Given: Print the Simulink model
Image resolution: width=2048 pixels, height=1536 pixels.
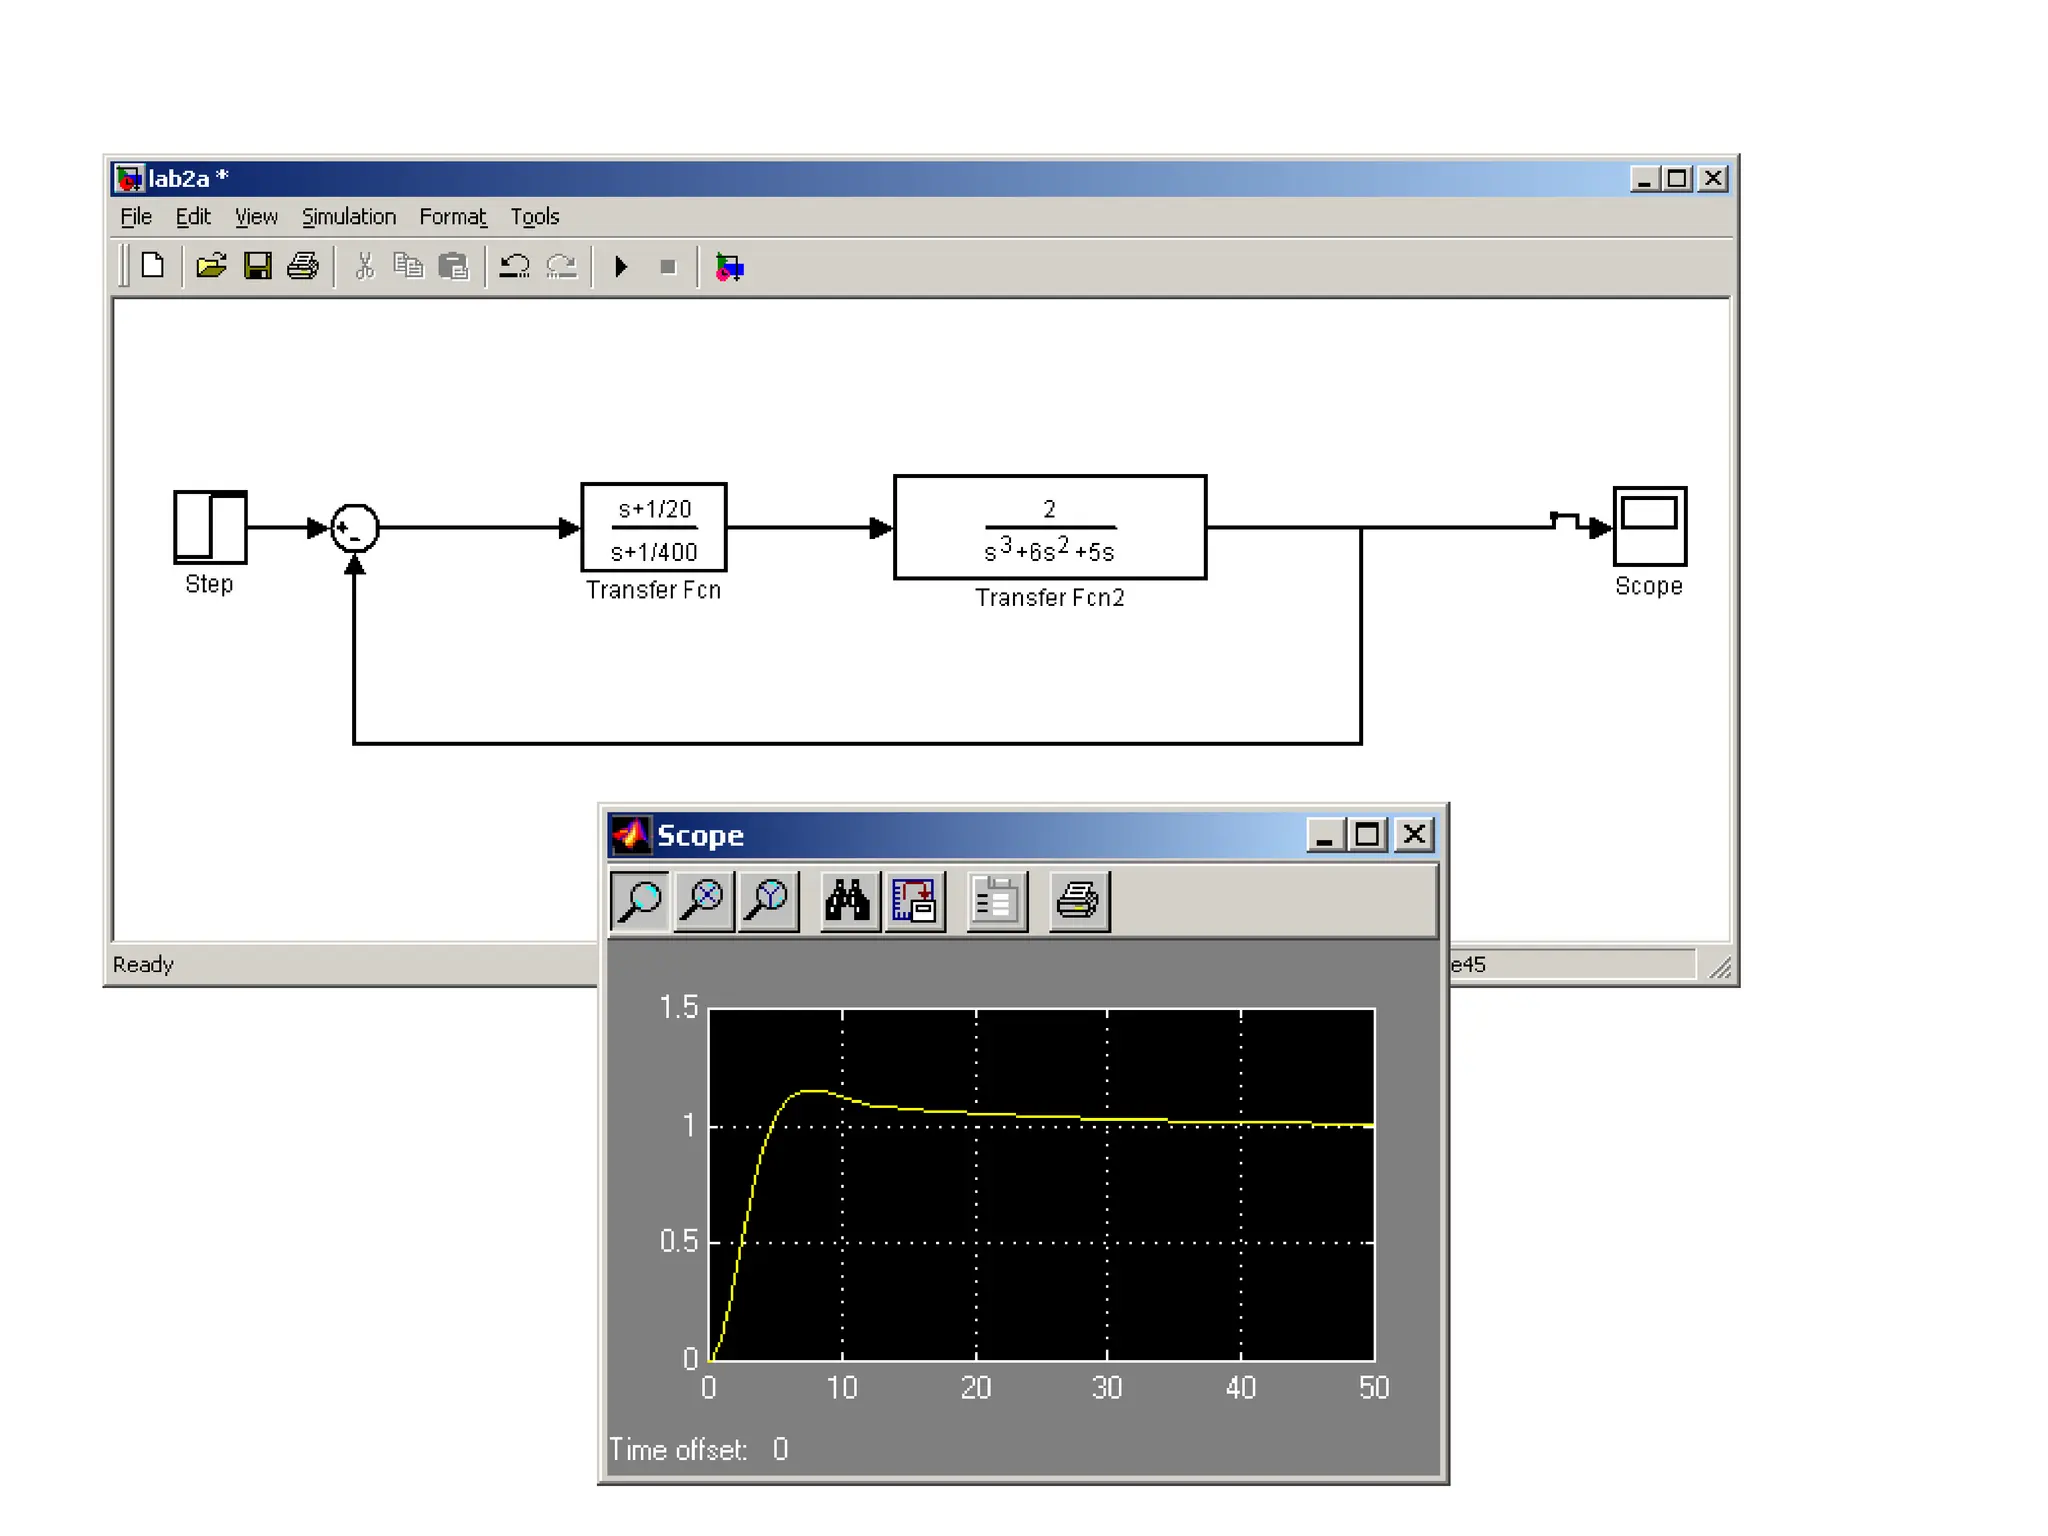Looking at the screenshot, I should 303,266.
